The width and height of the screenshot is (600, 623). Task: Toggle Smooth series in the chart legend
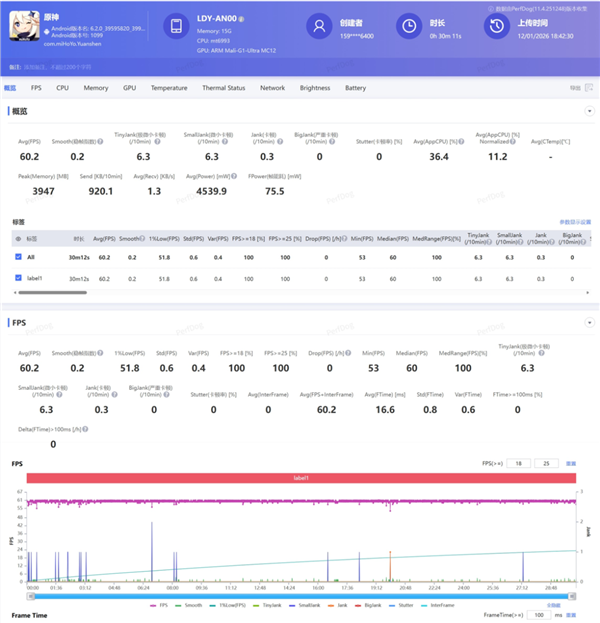click(189, 605)
